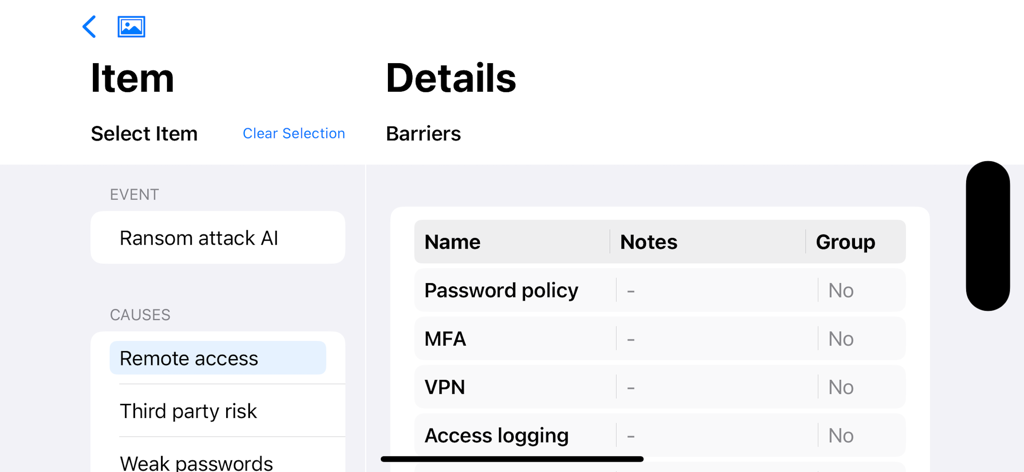The height and width of the screenshot is (472, 1024).
Task: Click the Clear Selection link
Action: [293, 133]
